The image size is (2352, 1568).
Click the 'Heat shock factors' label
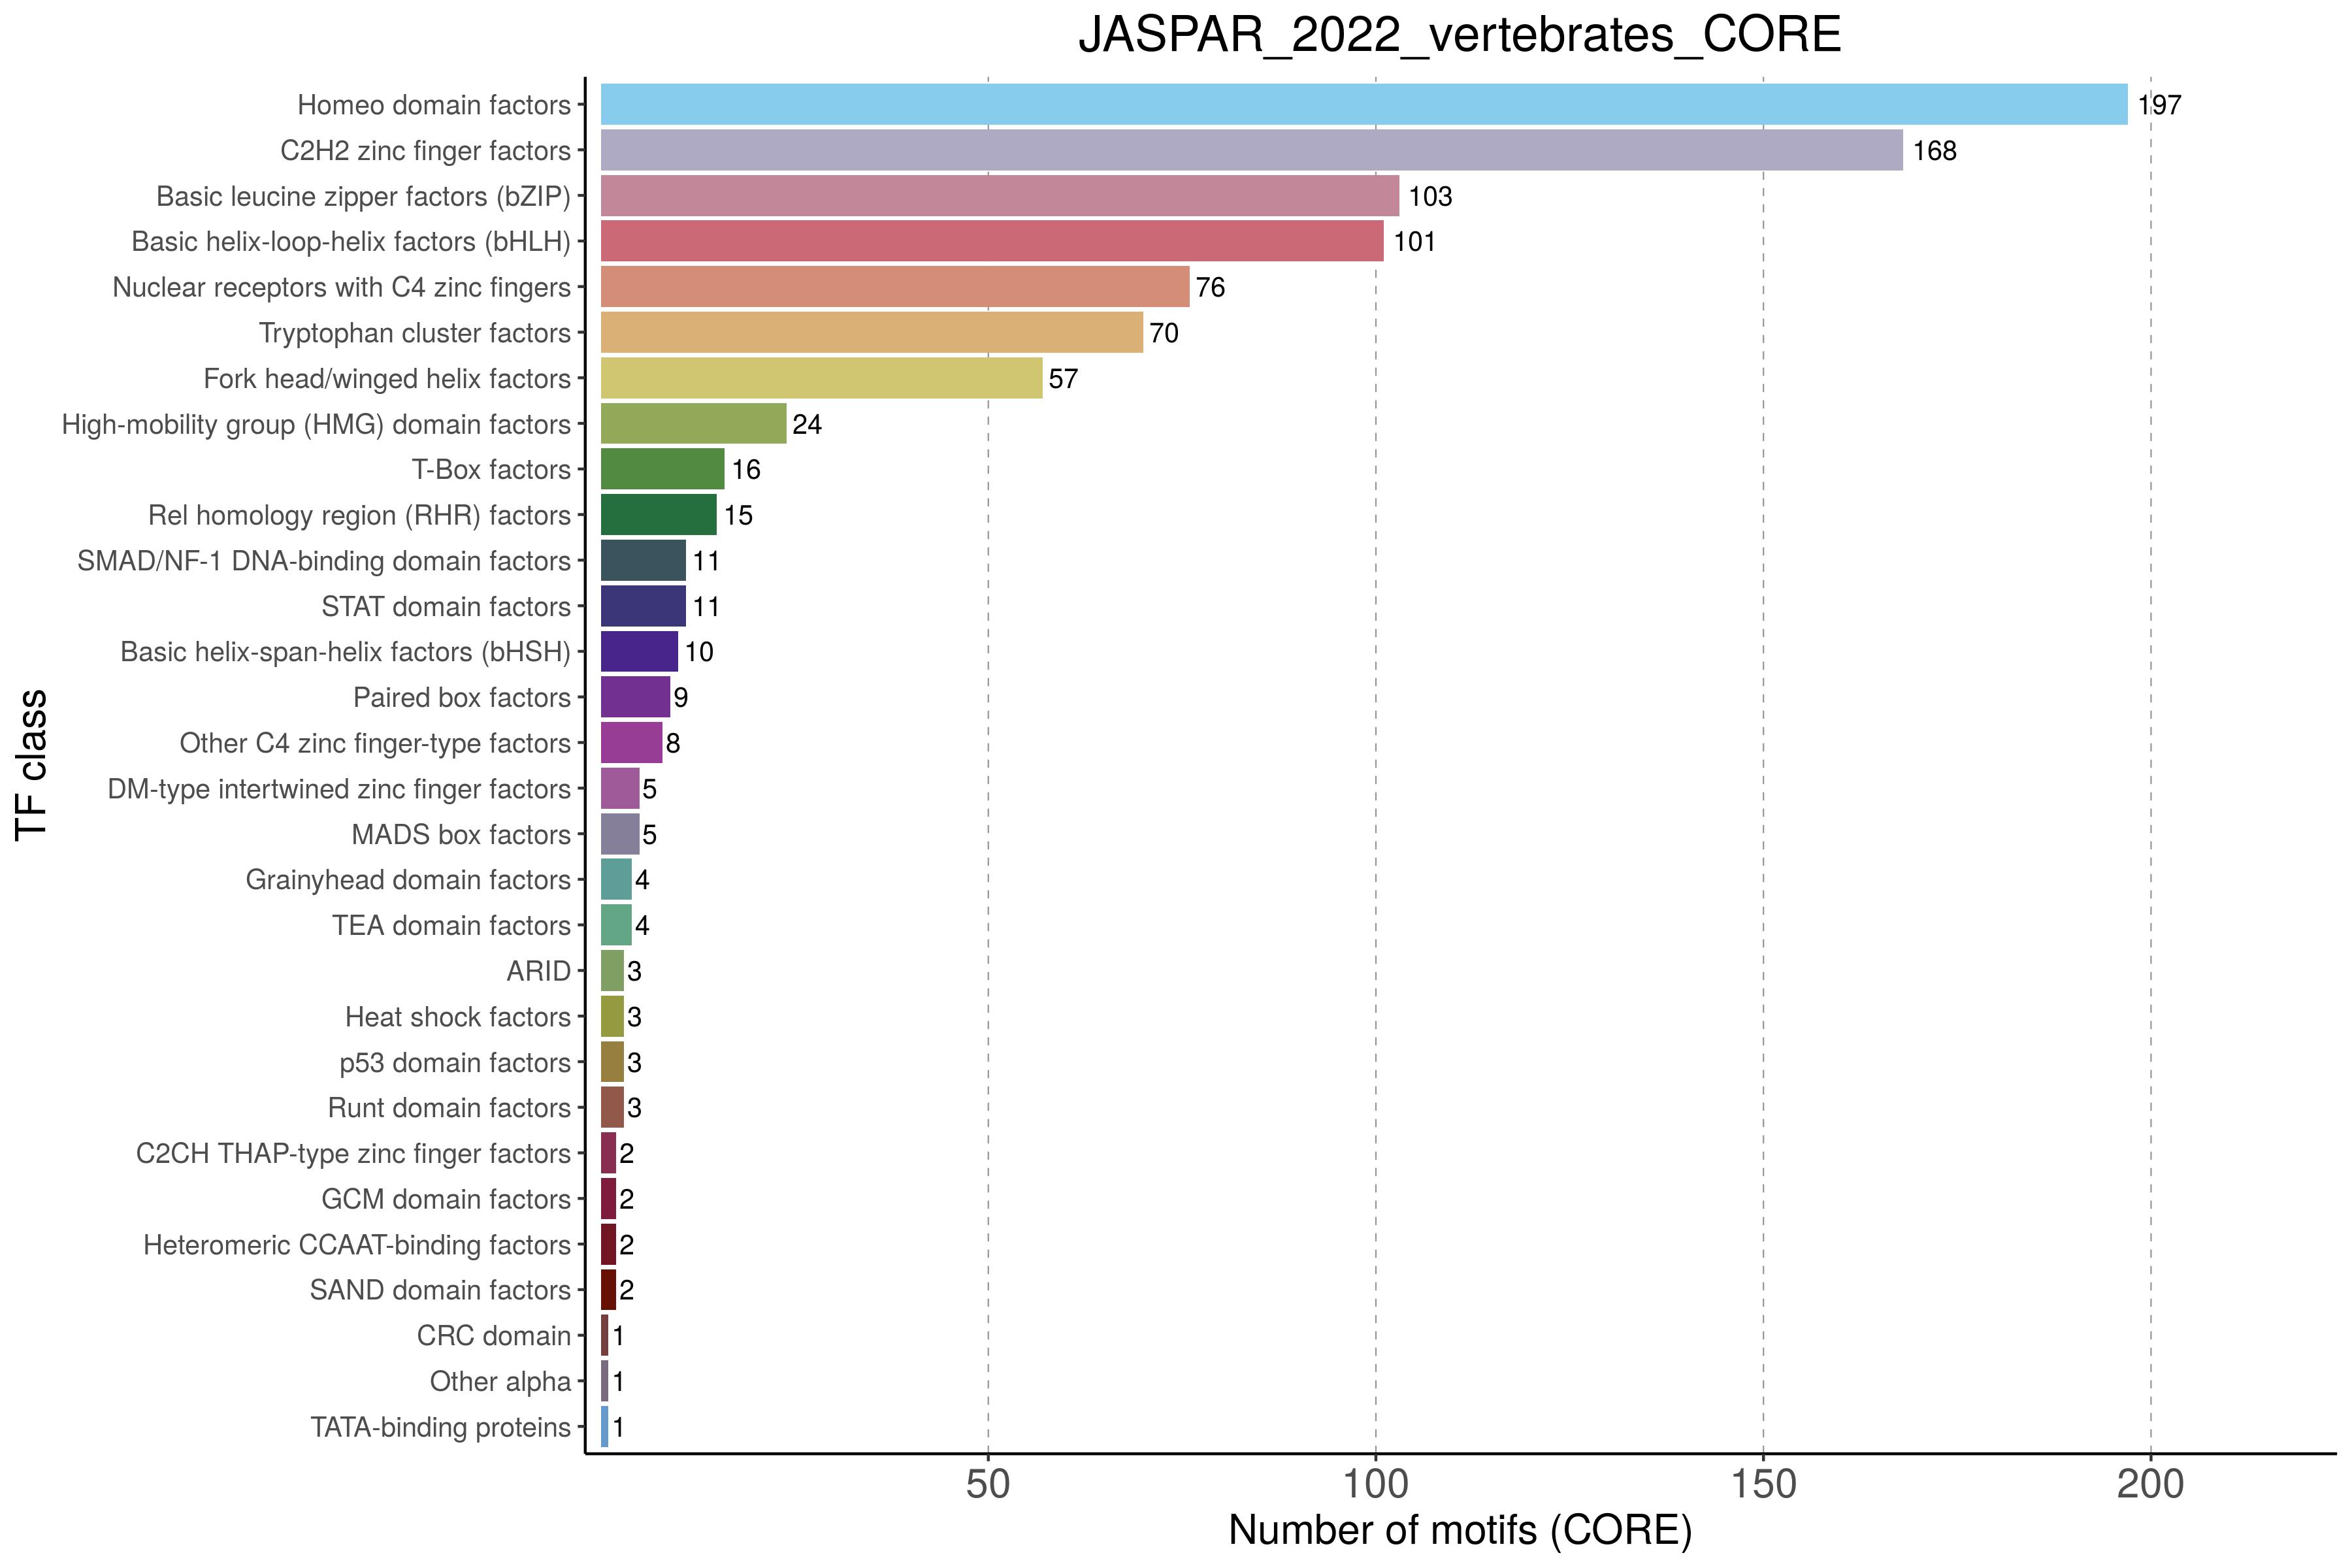[458, 1017]
